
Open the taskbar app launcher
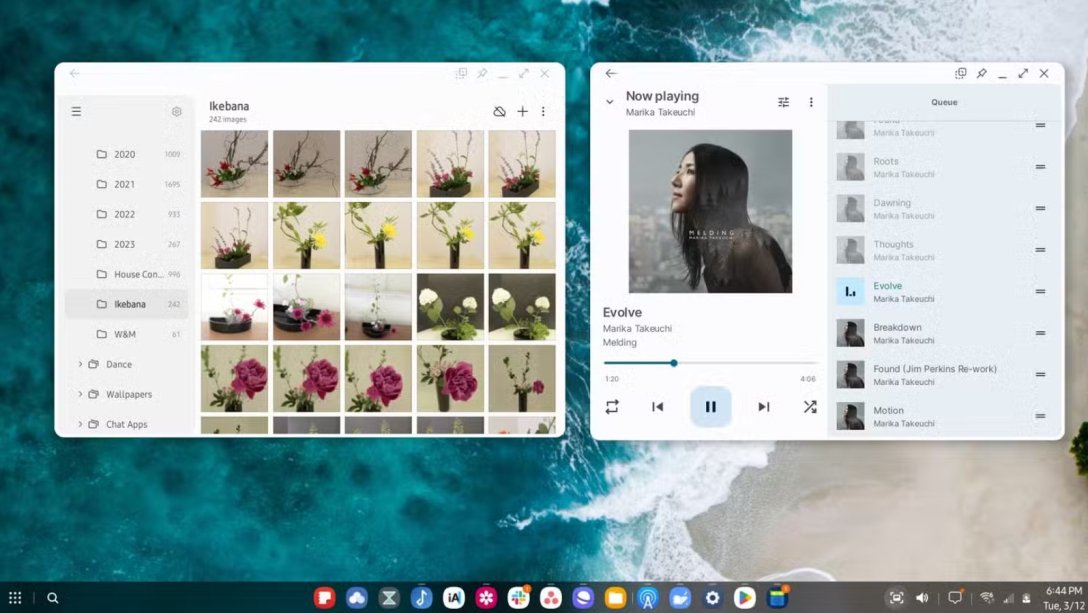[x=13, y=596]
